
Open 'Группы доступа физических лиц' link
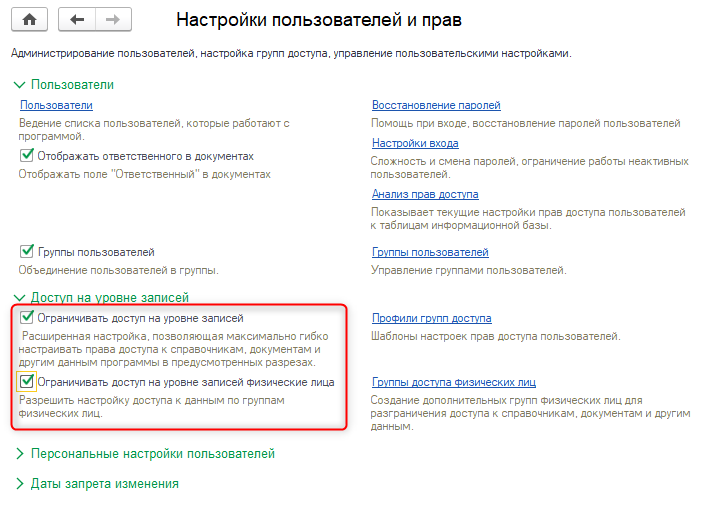coord(454,382)
